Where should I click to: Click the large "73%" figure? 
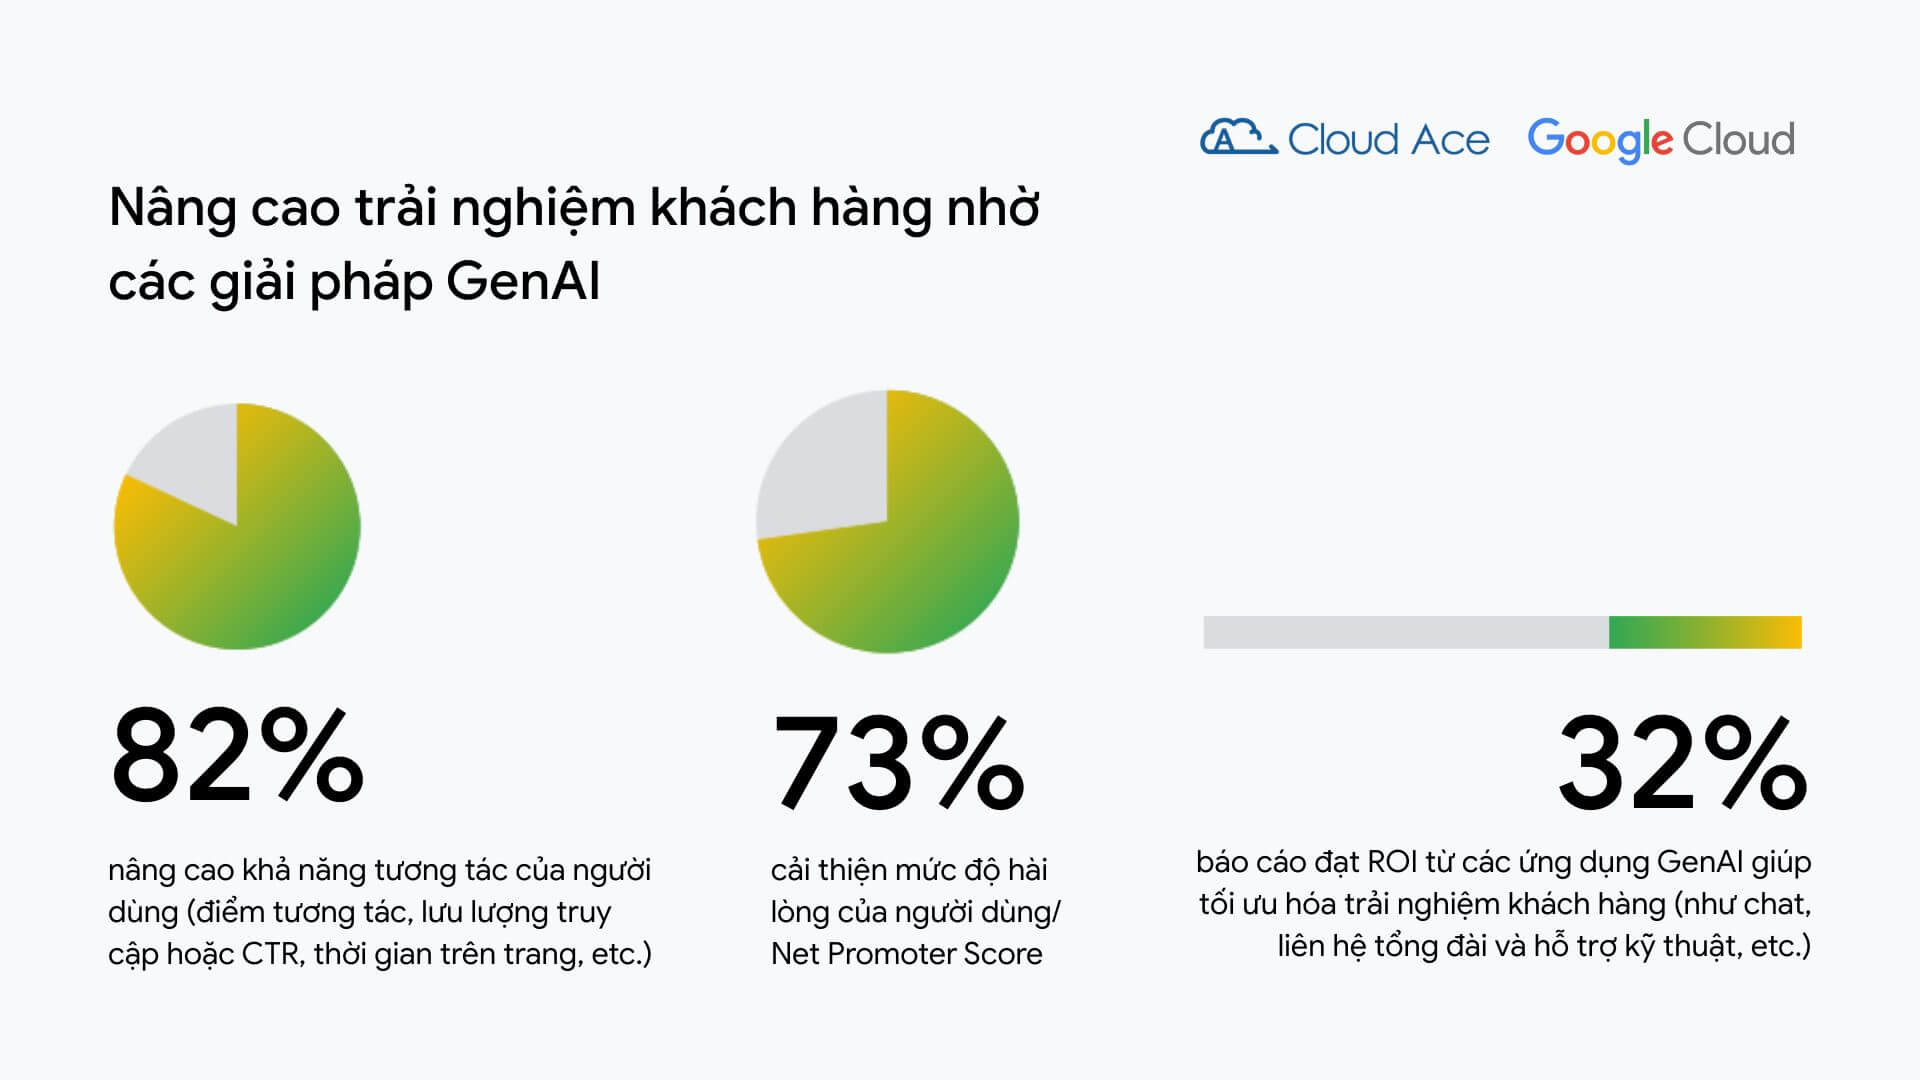tap(898, 762)
